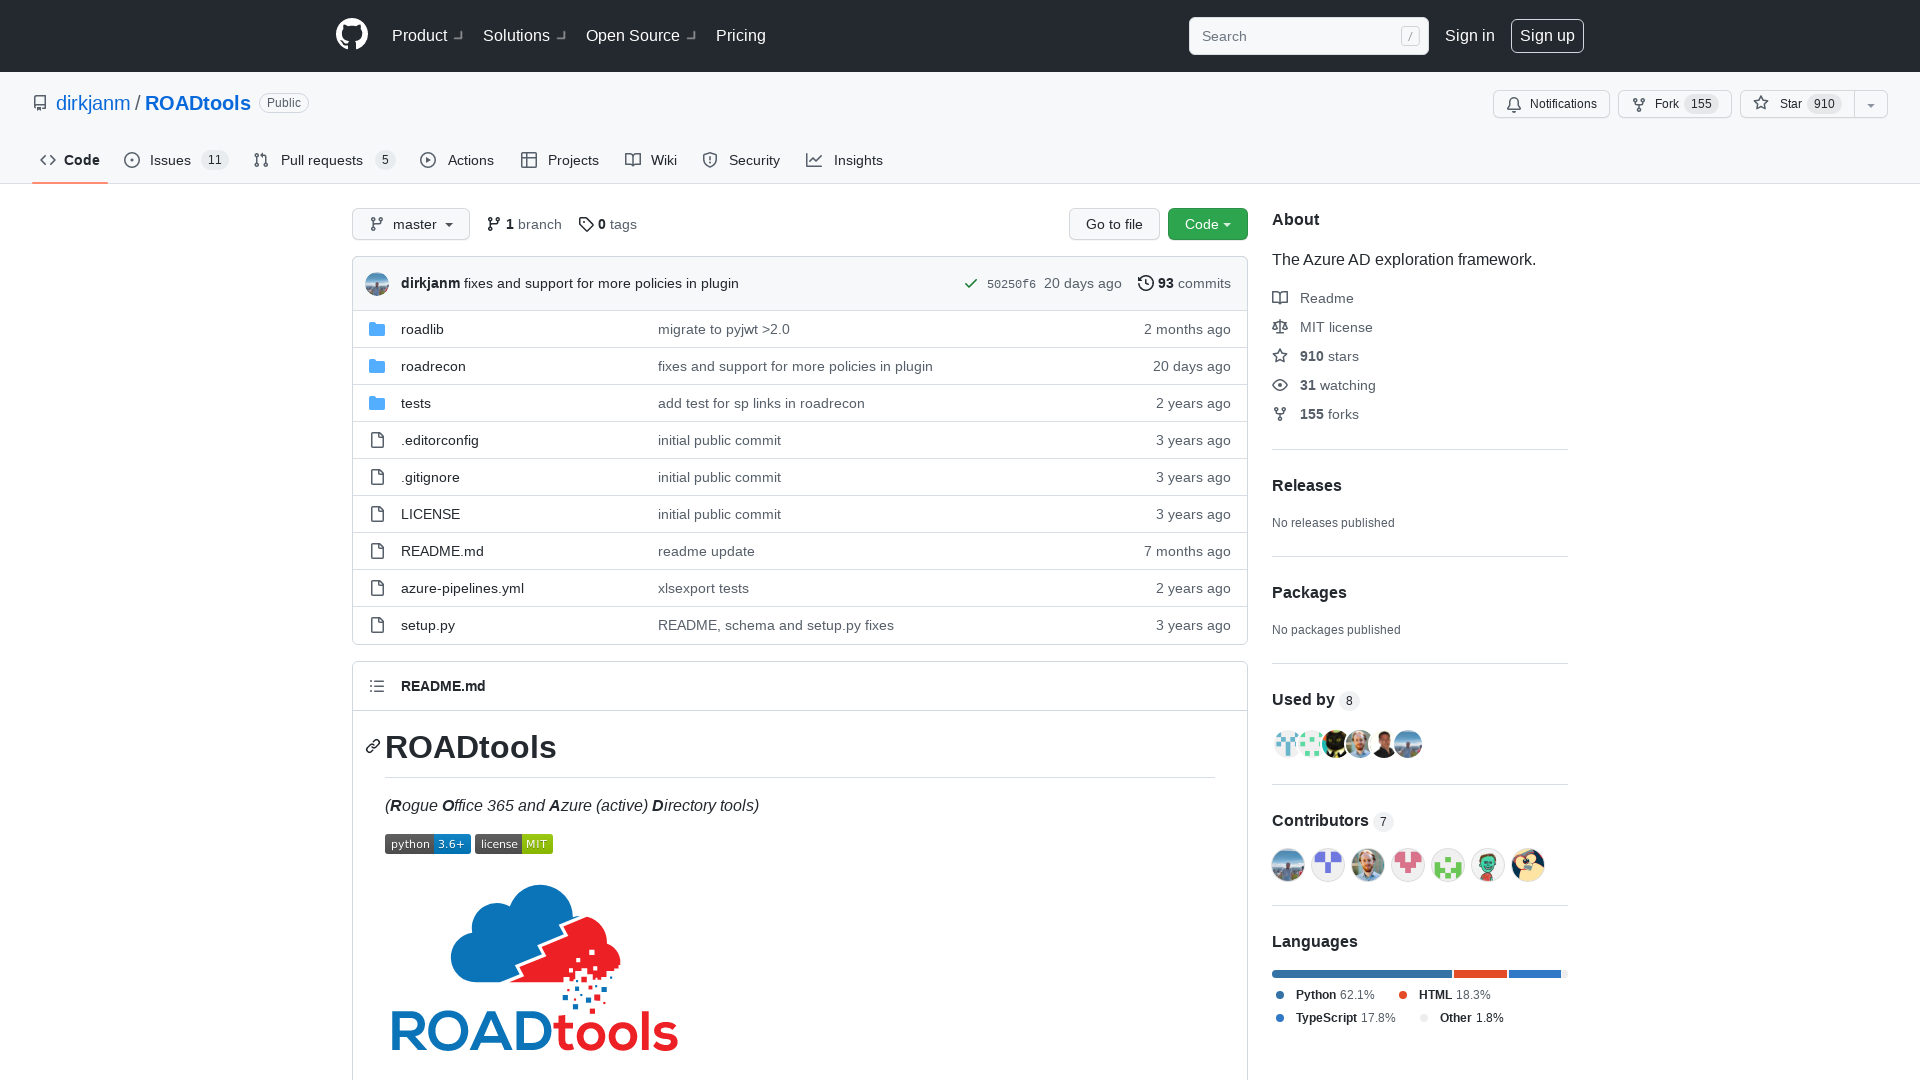Open dirkjanm's avatar in the commit bar

tap(377, 284)
